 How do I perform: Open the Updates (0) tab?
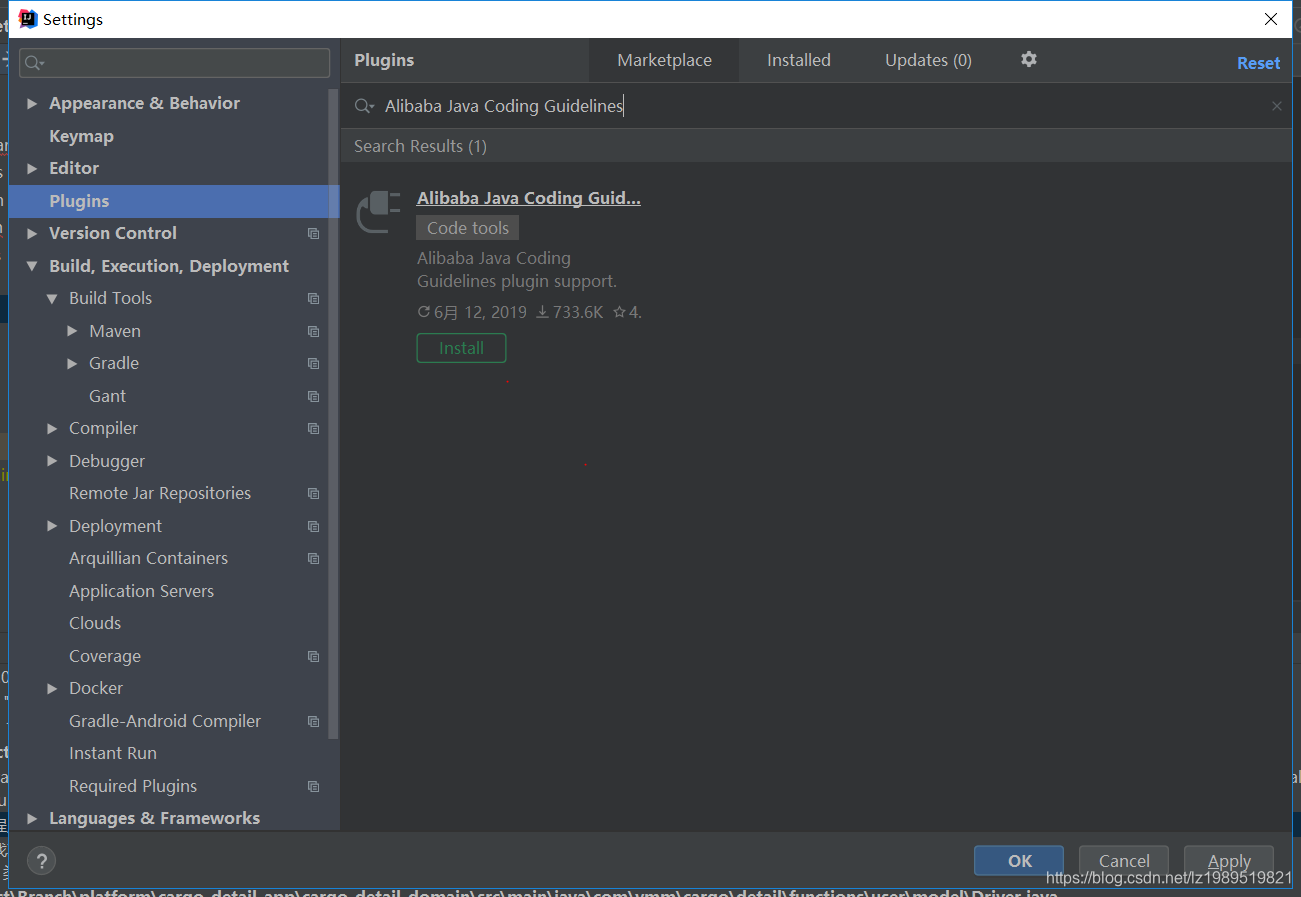928,60
